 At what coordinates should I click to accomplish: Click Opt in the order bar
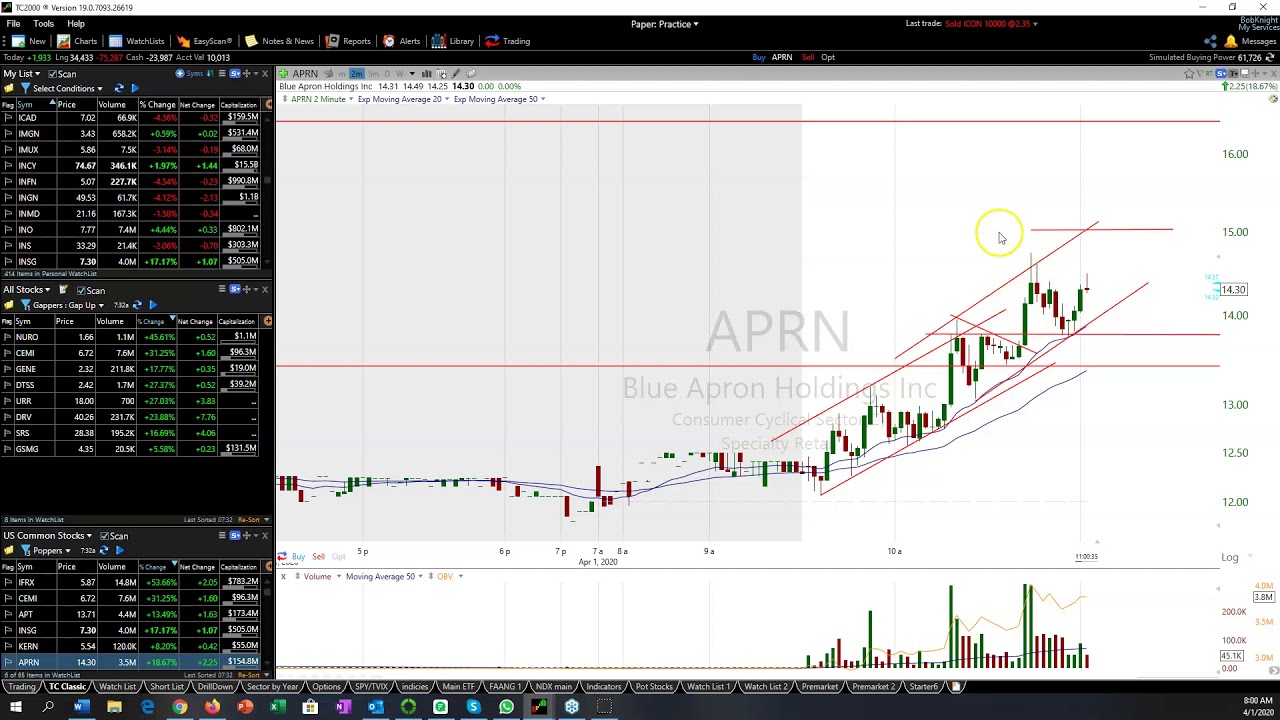click(x=828, y=57)
